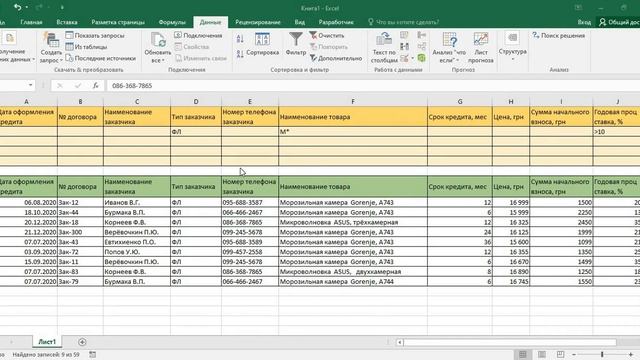Screen dimensions: 640x360
Task: Open Подключения in the ribbon
Action: point(198,36)
